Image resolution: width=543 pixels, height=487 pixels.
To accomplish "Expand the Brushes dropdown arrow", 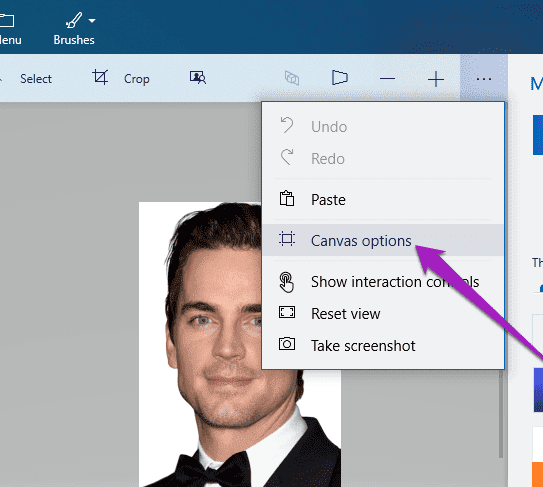I will tap(92, 21).
